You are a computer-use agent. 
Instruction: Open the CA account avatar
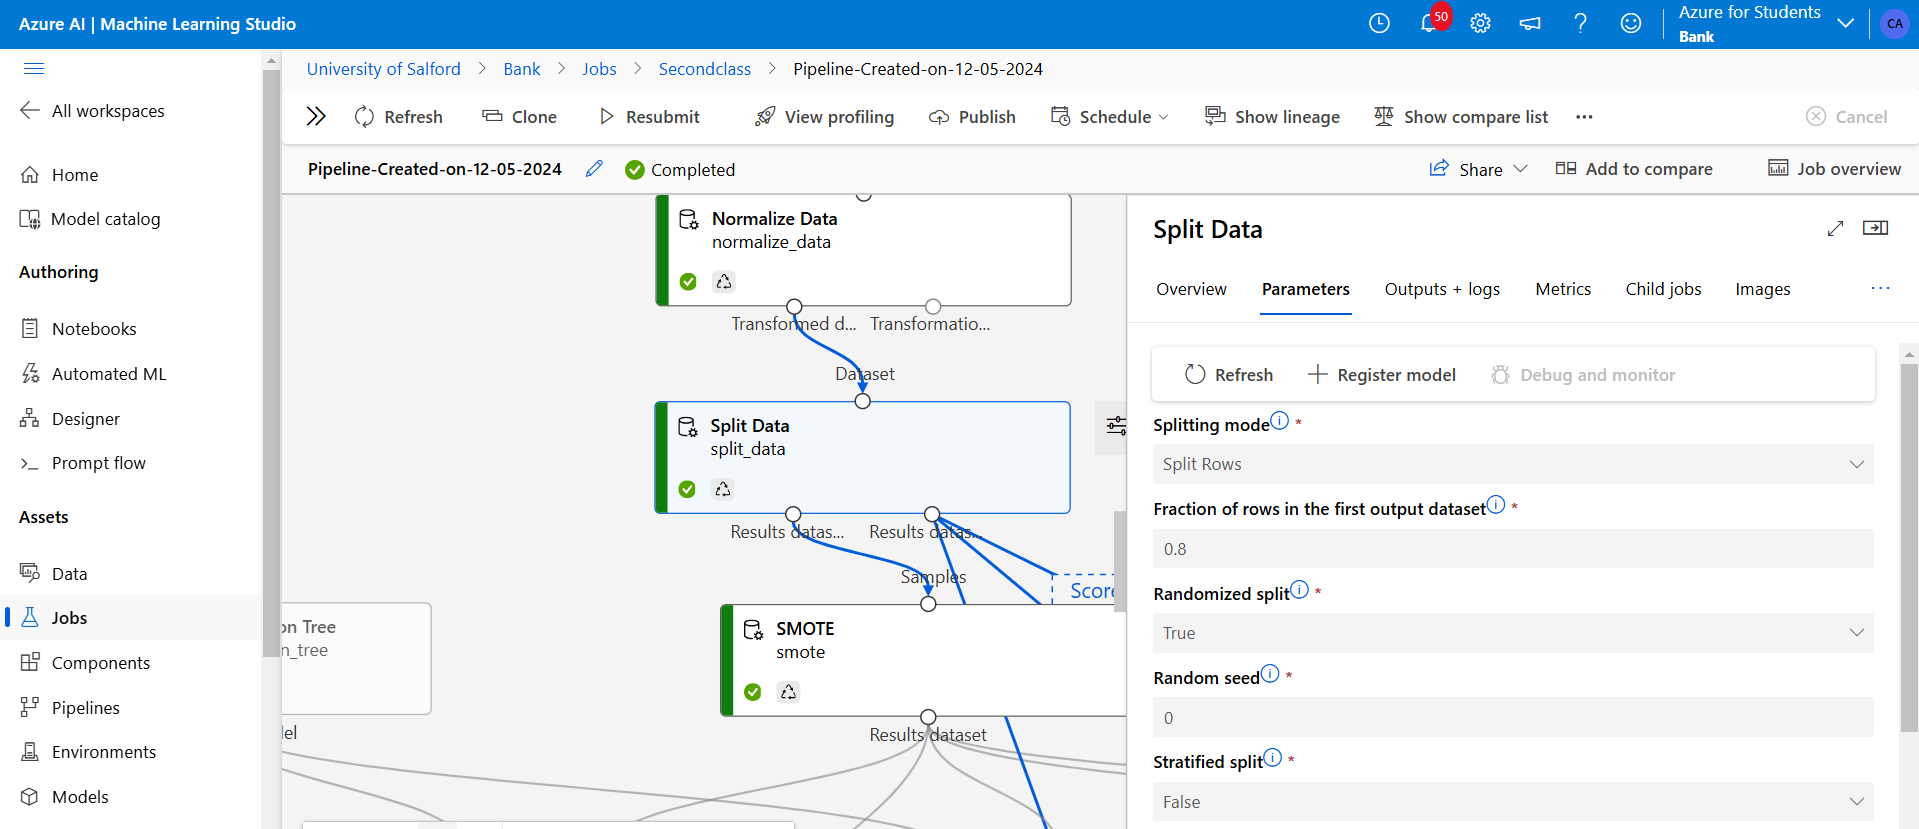(1894, 24)
